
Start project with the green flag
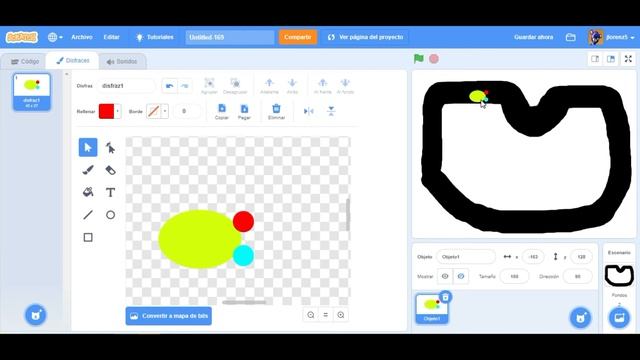419,58
